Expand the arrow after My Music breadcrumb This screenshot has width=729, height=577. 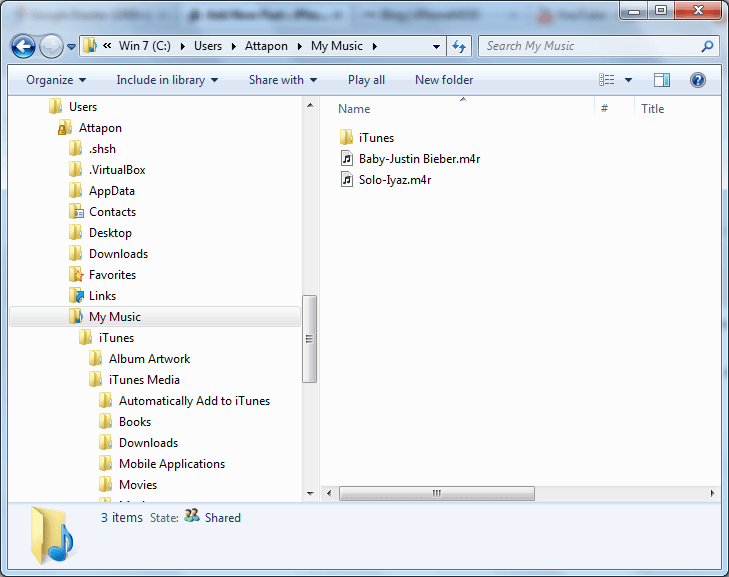pyautogui.click(x=375, y=46)
